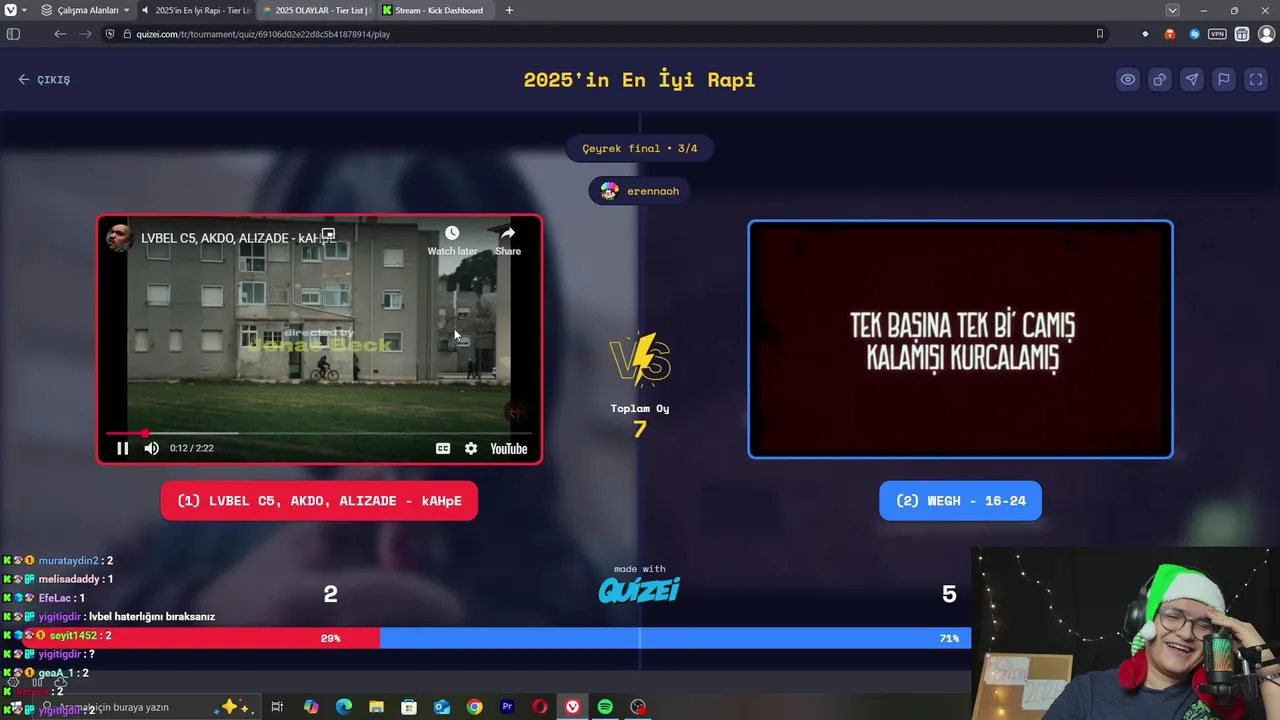Click the YouTube channel avatar thumbnail

click(x=120, y=238)
